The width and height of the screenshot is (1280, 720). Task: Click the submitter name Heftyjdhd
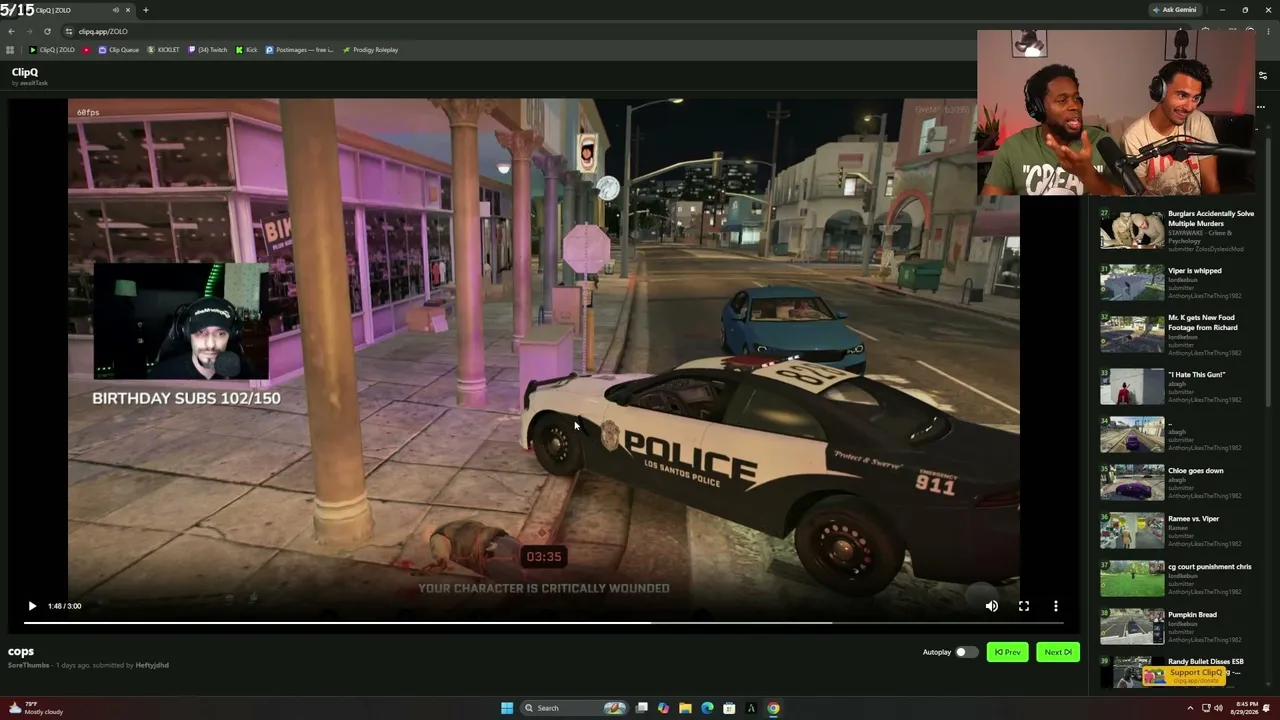pyautogui.click(x=152, y=665)
